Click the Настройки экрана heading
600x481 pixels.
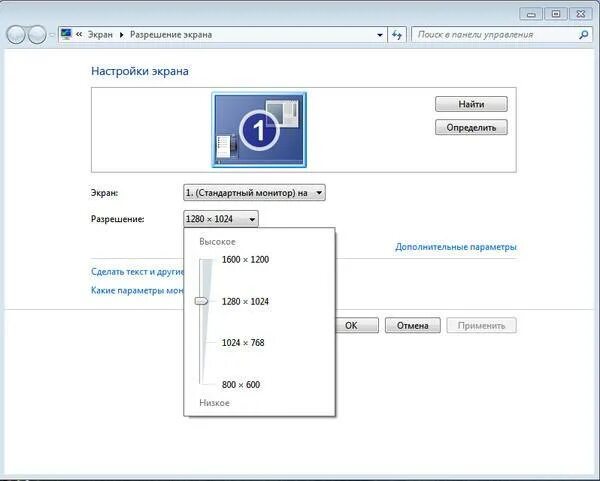[x=140, y=71]
